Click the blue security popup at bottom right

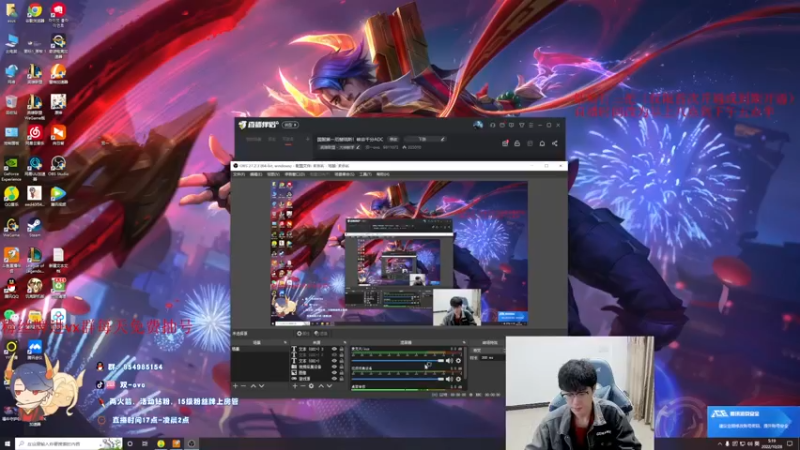(x=753, y=421)
